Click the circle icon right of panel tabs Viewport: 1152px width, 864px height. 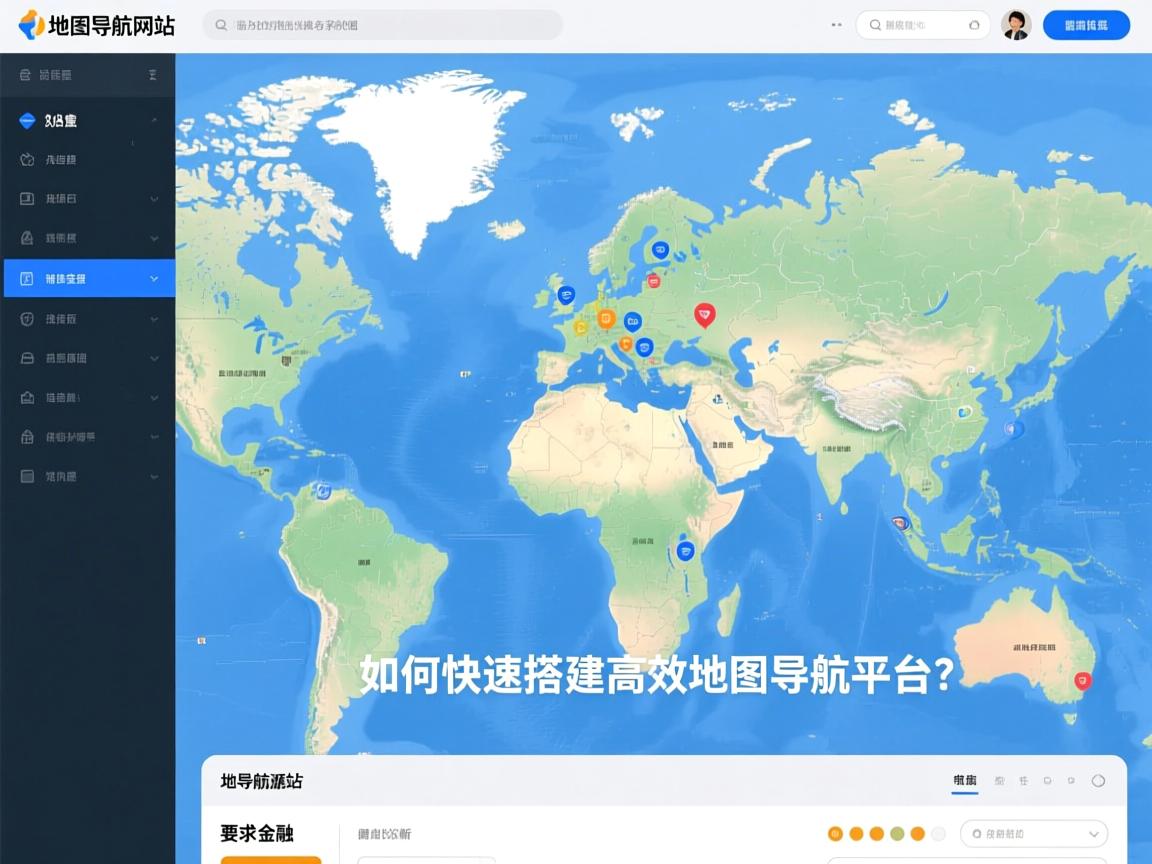[1098, 781]
